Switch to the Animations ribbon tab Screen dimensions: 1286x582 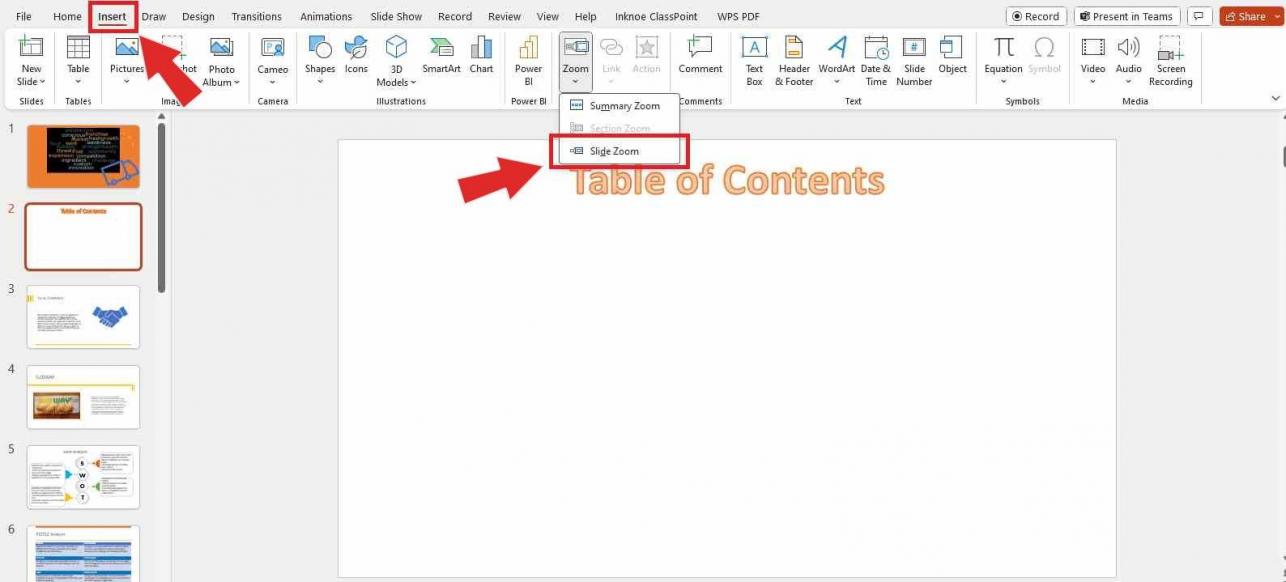[x=326, y=16]
